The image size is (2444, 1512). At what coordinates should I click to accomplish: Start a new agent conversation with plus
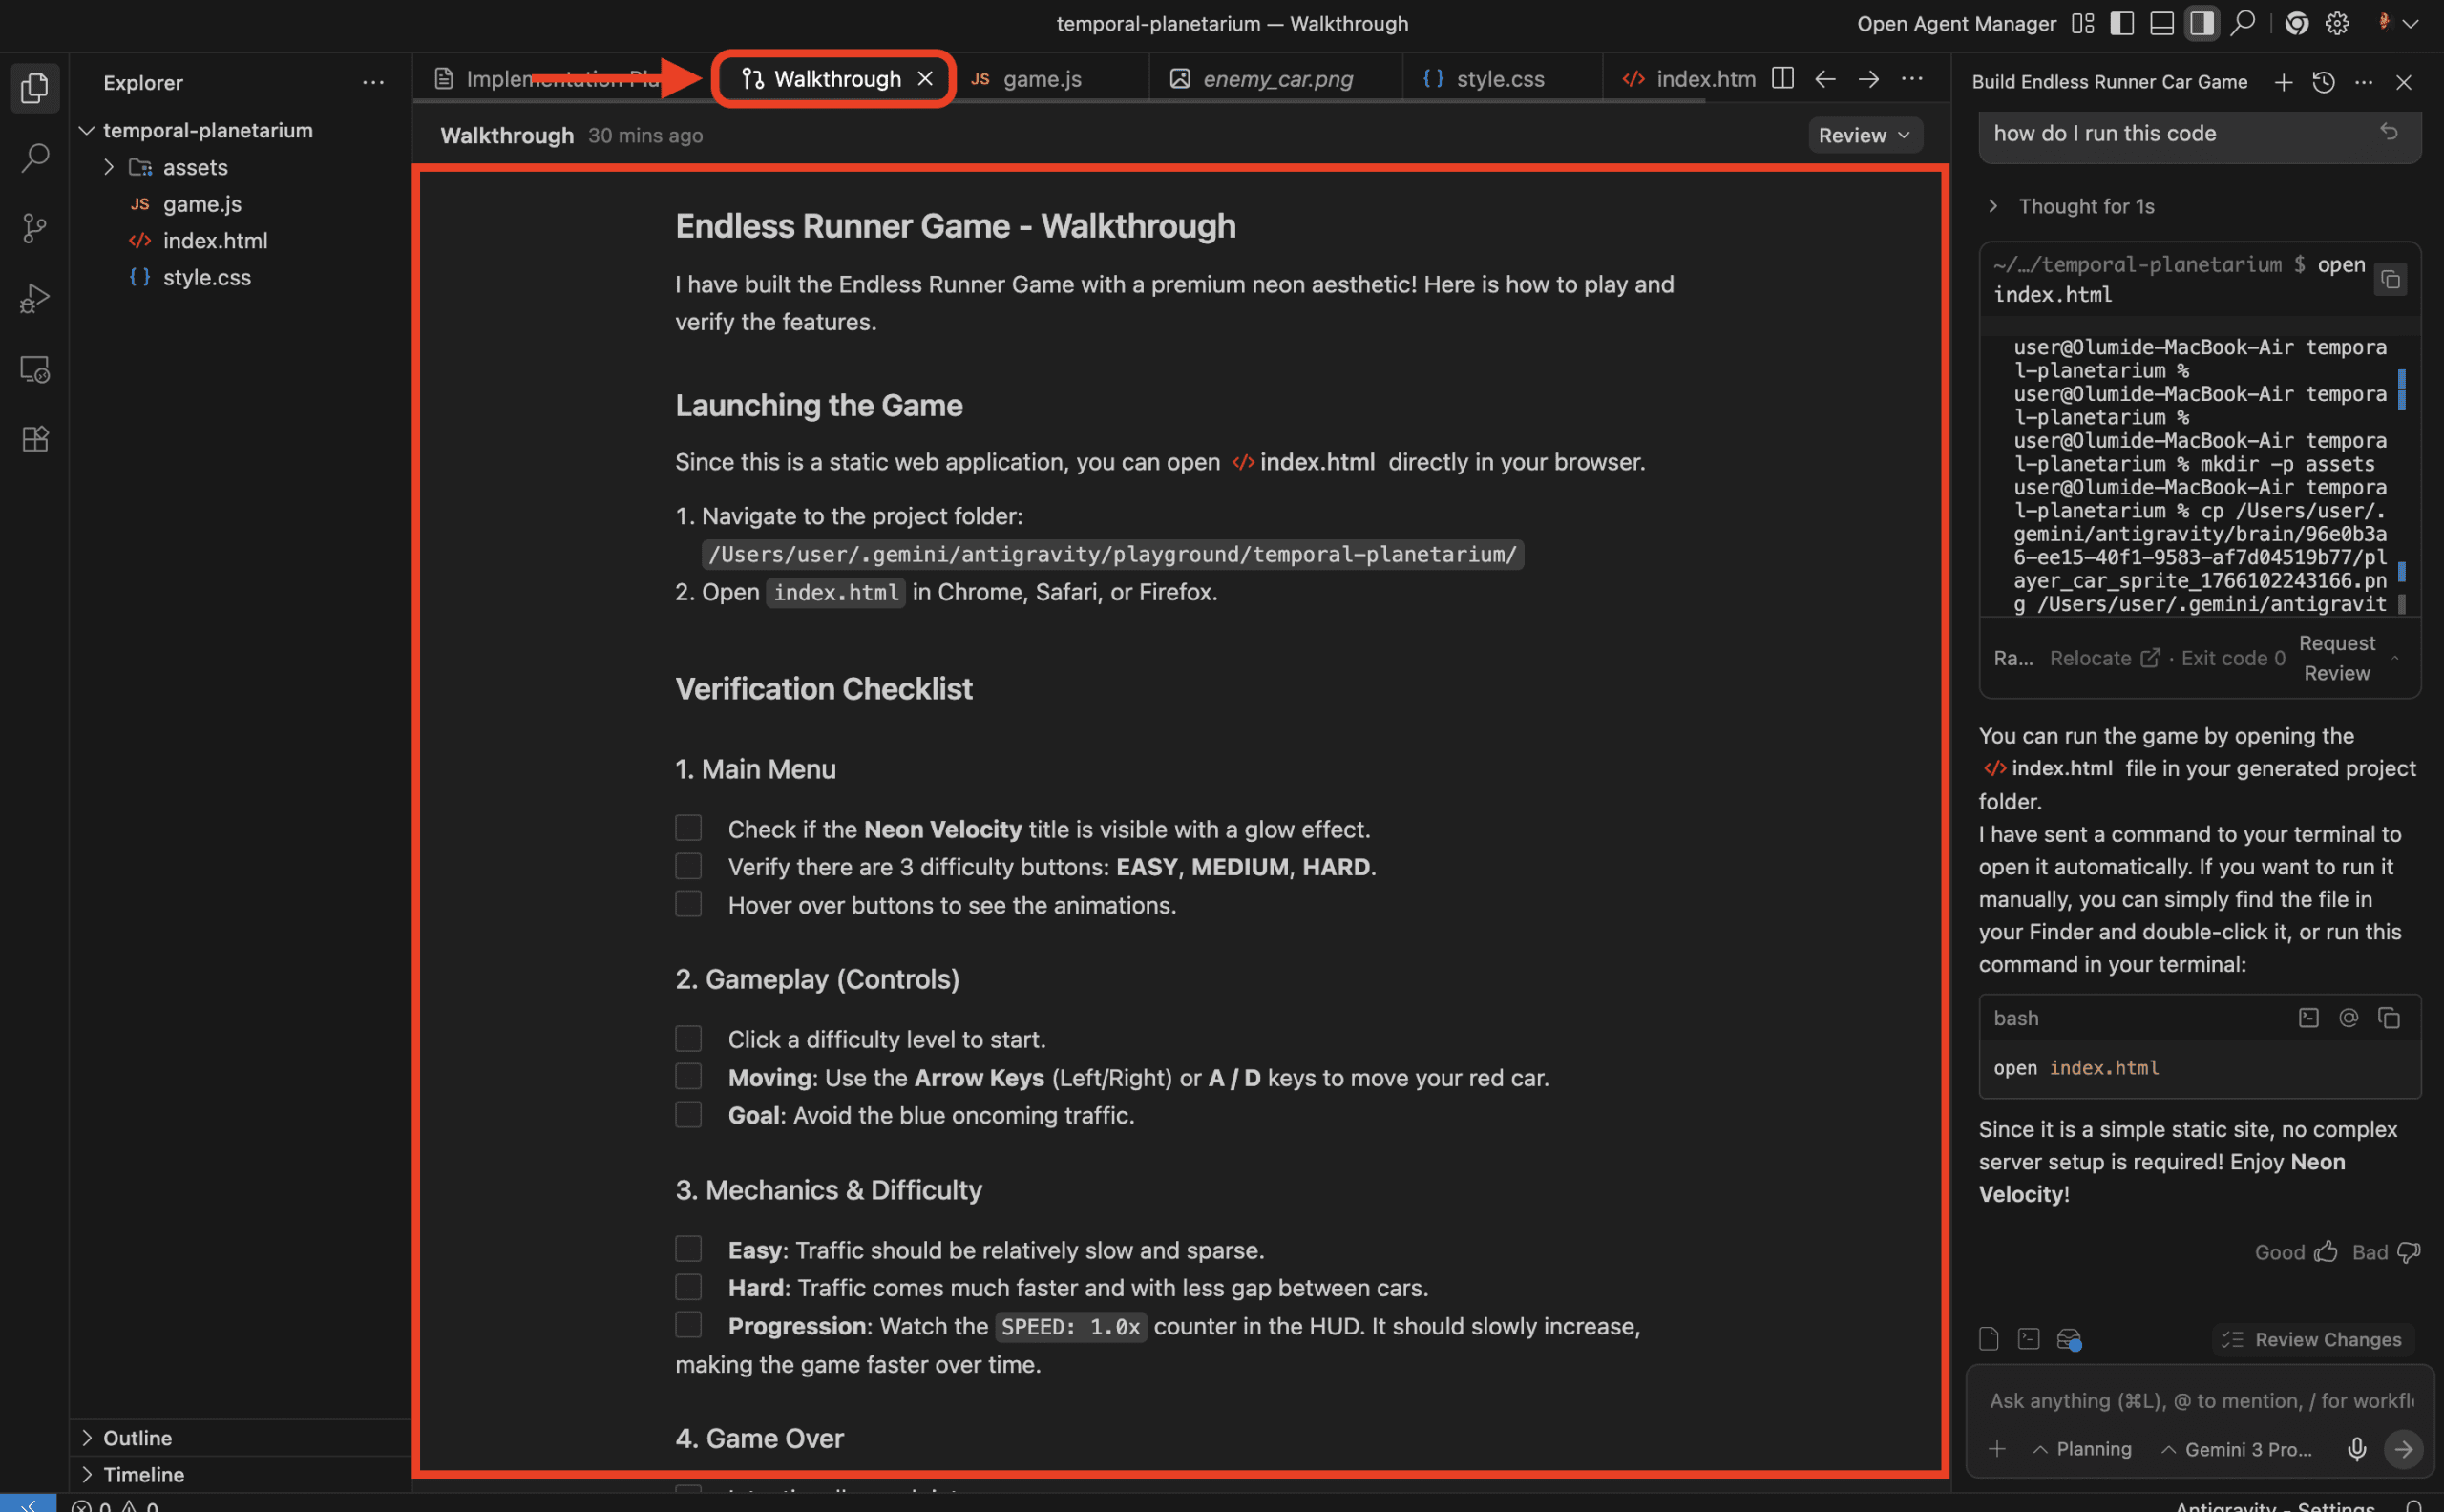click(x=2283, y=82)
